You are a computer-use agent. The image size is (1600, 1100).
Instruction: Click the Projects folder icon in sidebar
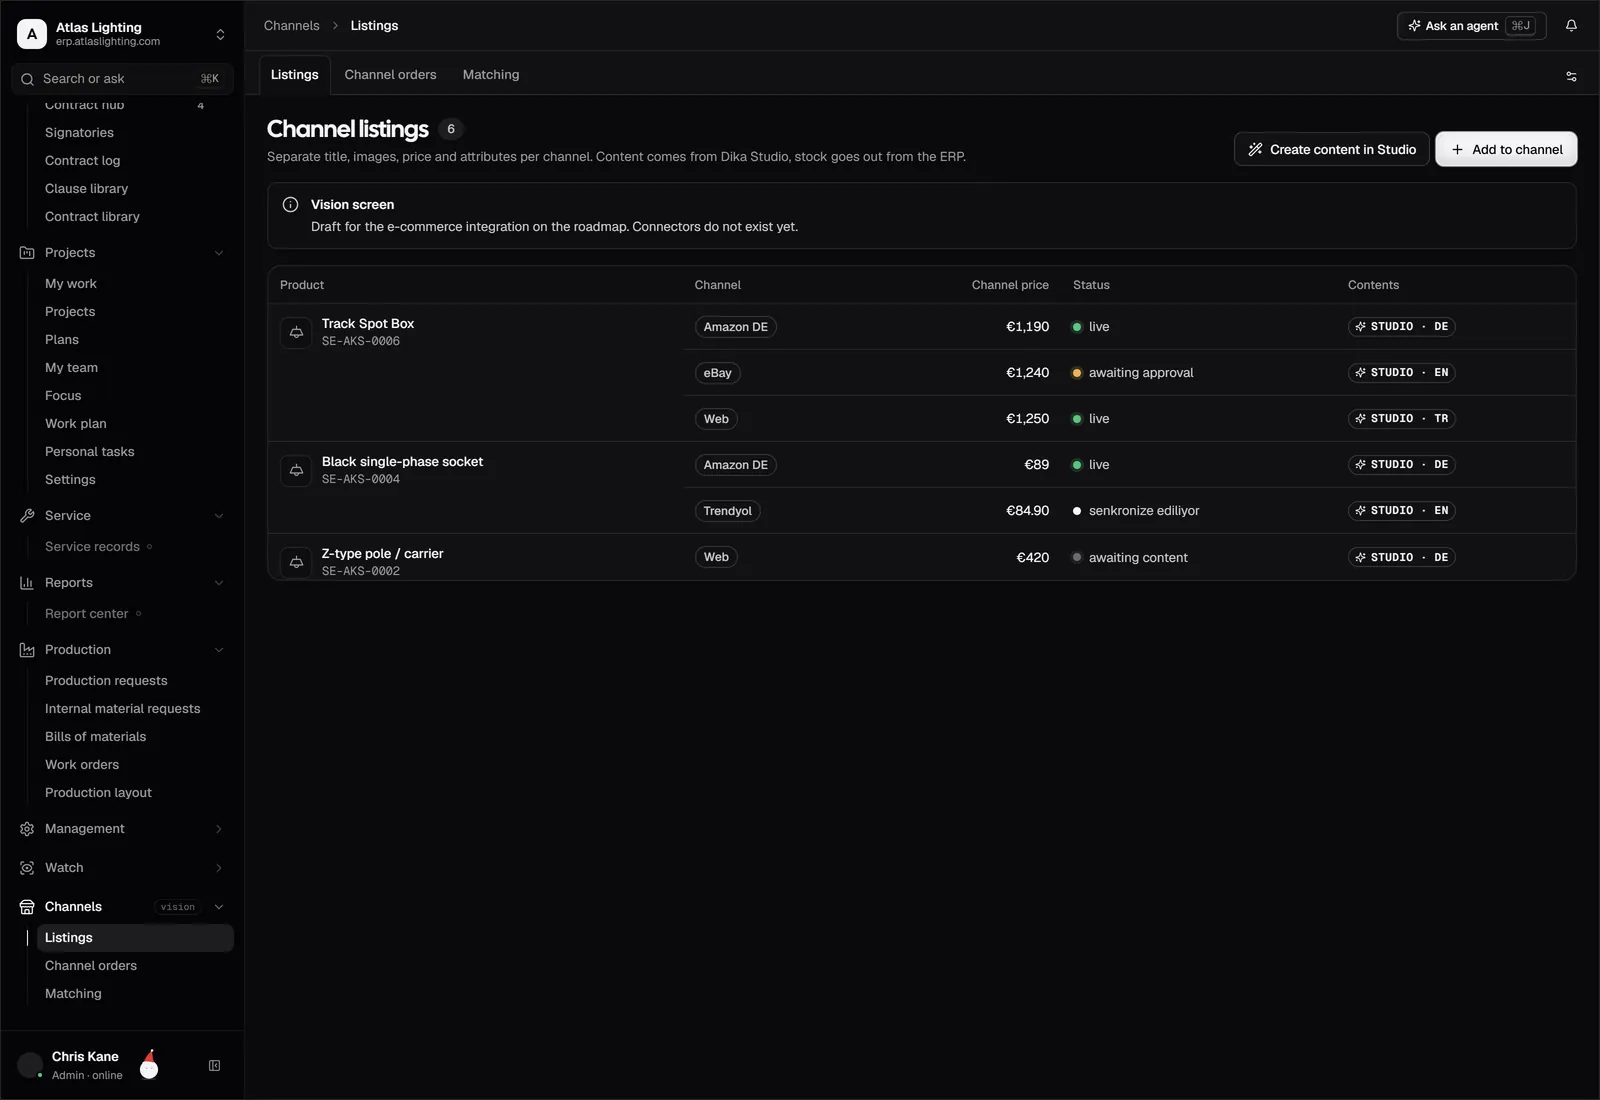pyautogui.click(x=27, y=253)
